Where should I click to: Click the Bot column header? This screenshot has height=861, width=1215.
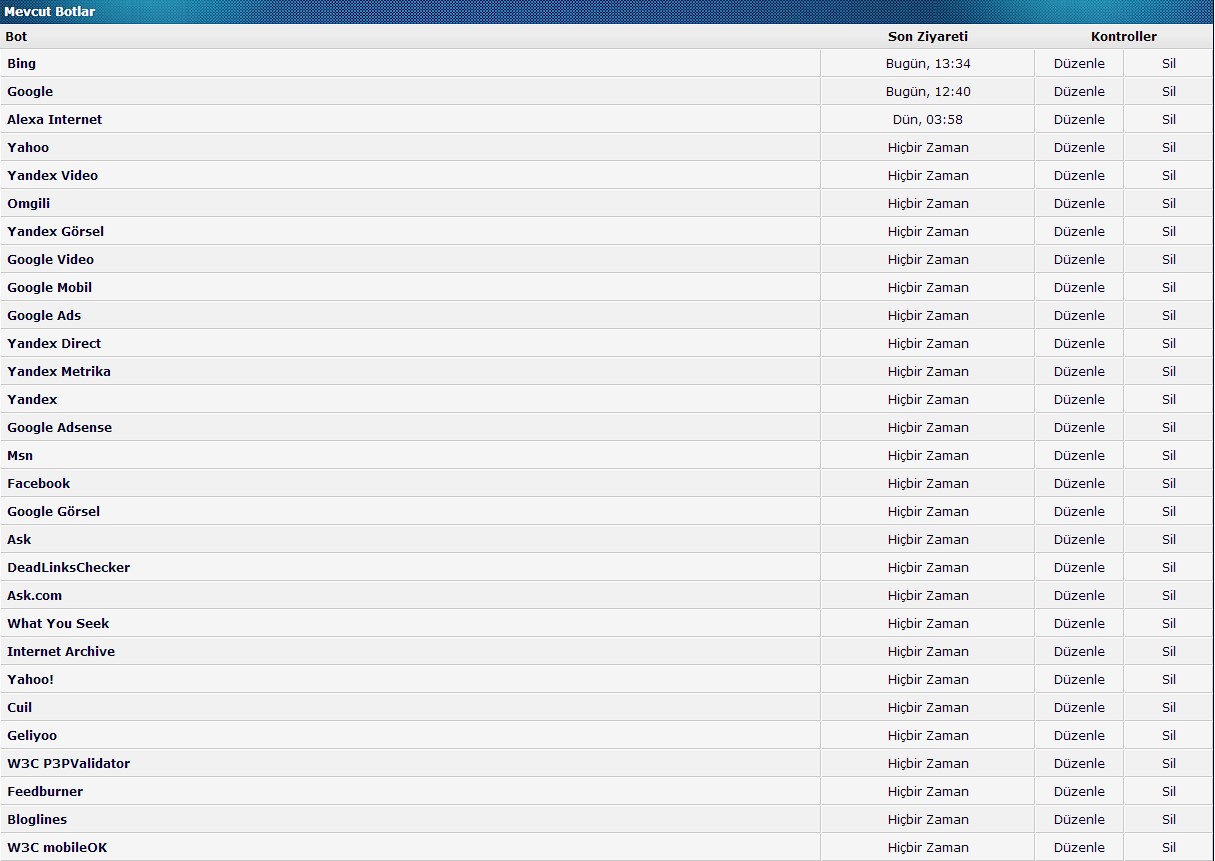[16, 36]
